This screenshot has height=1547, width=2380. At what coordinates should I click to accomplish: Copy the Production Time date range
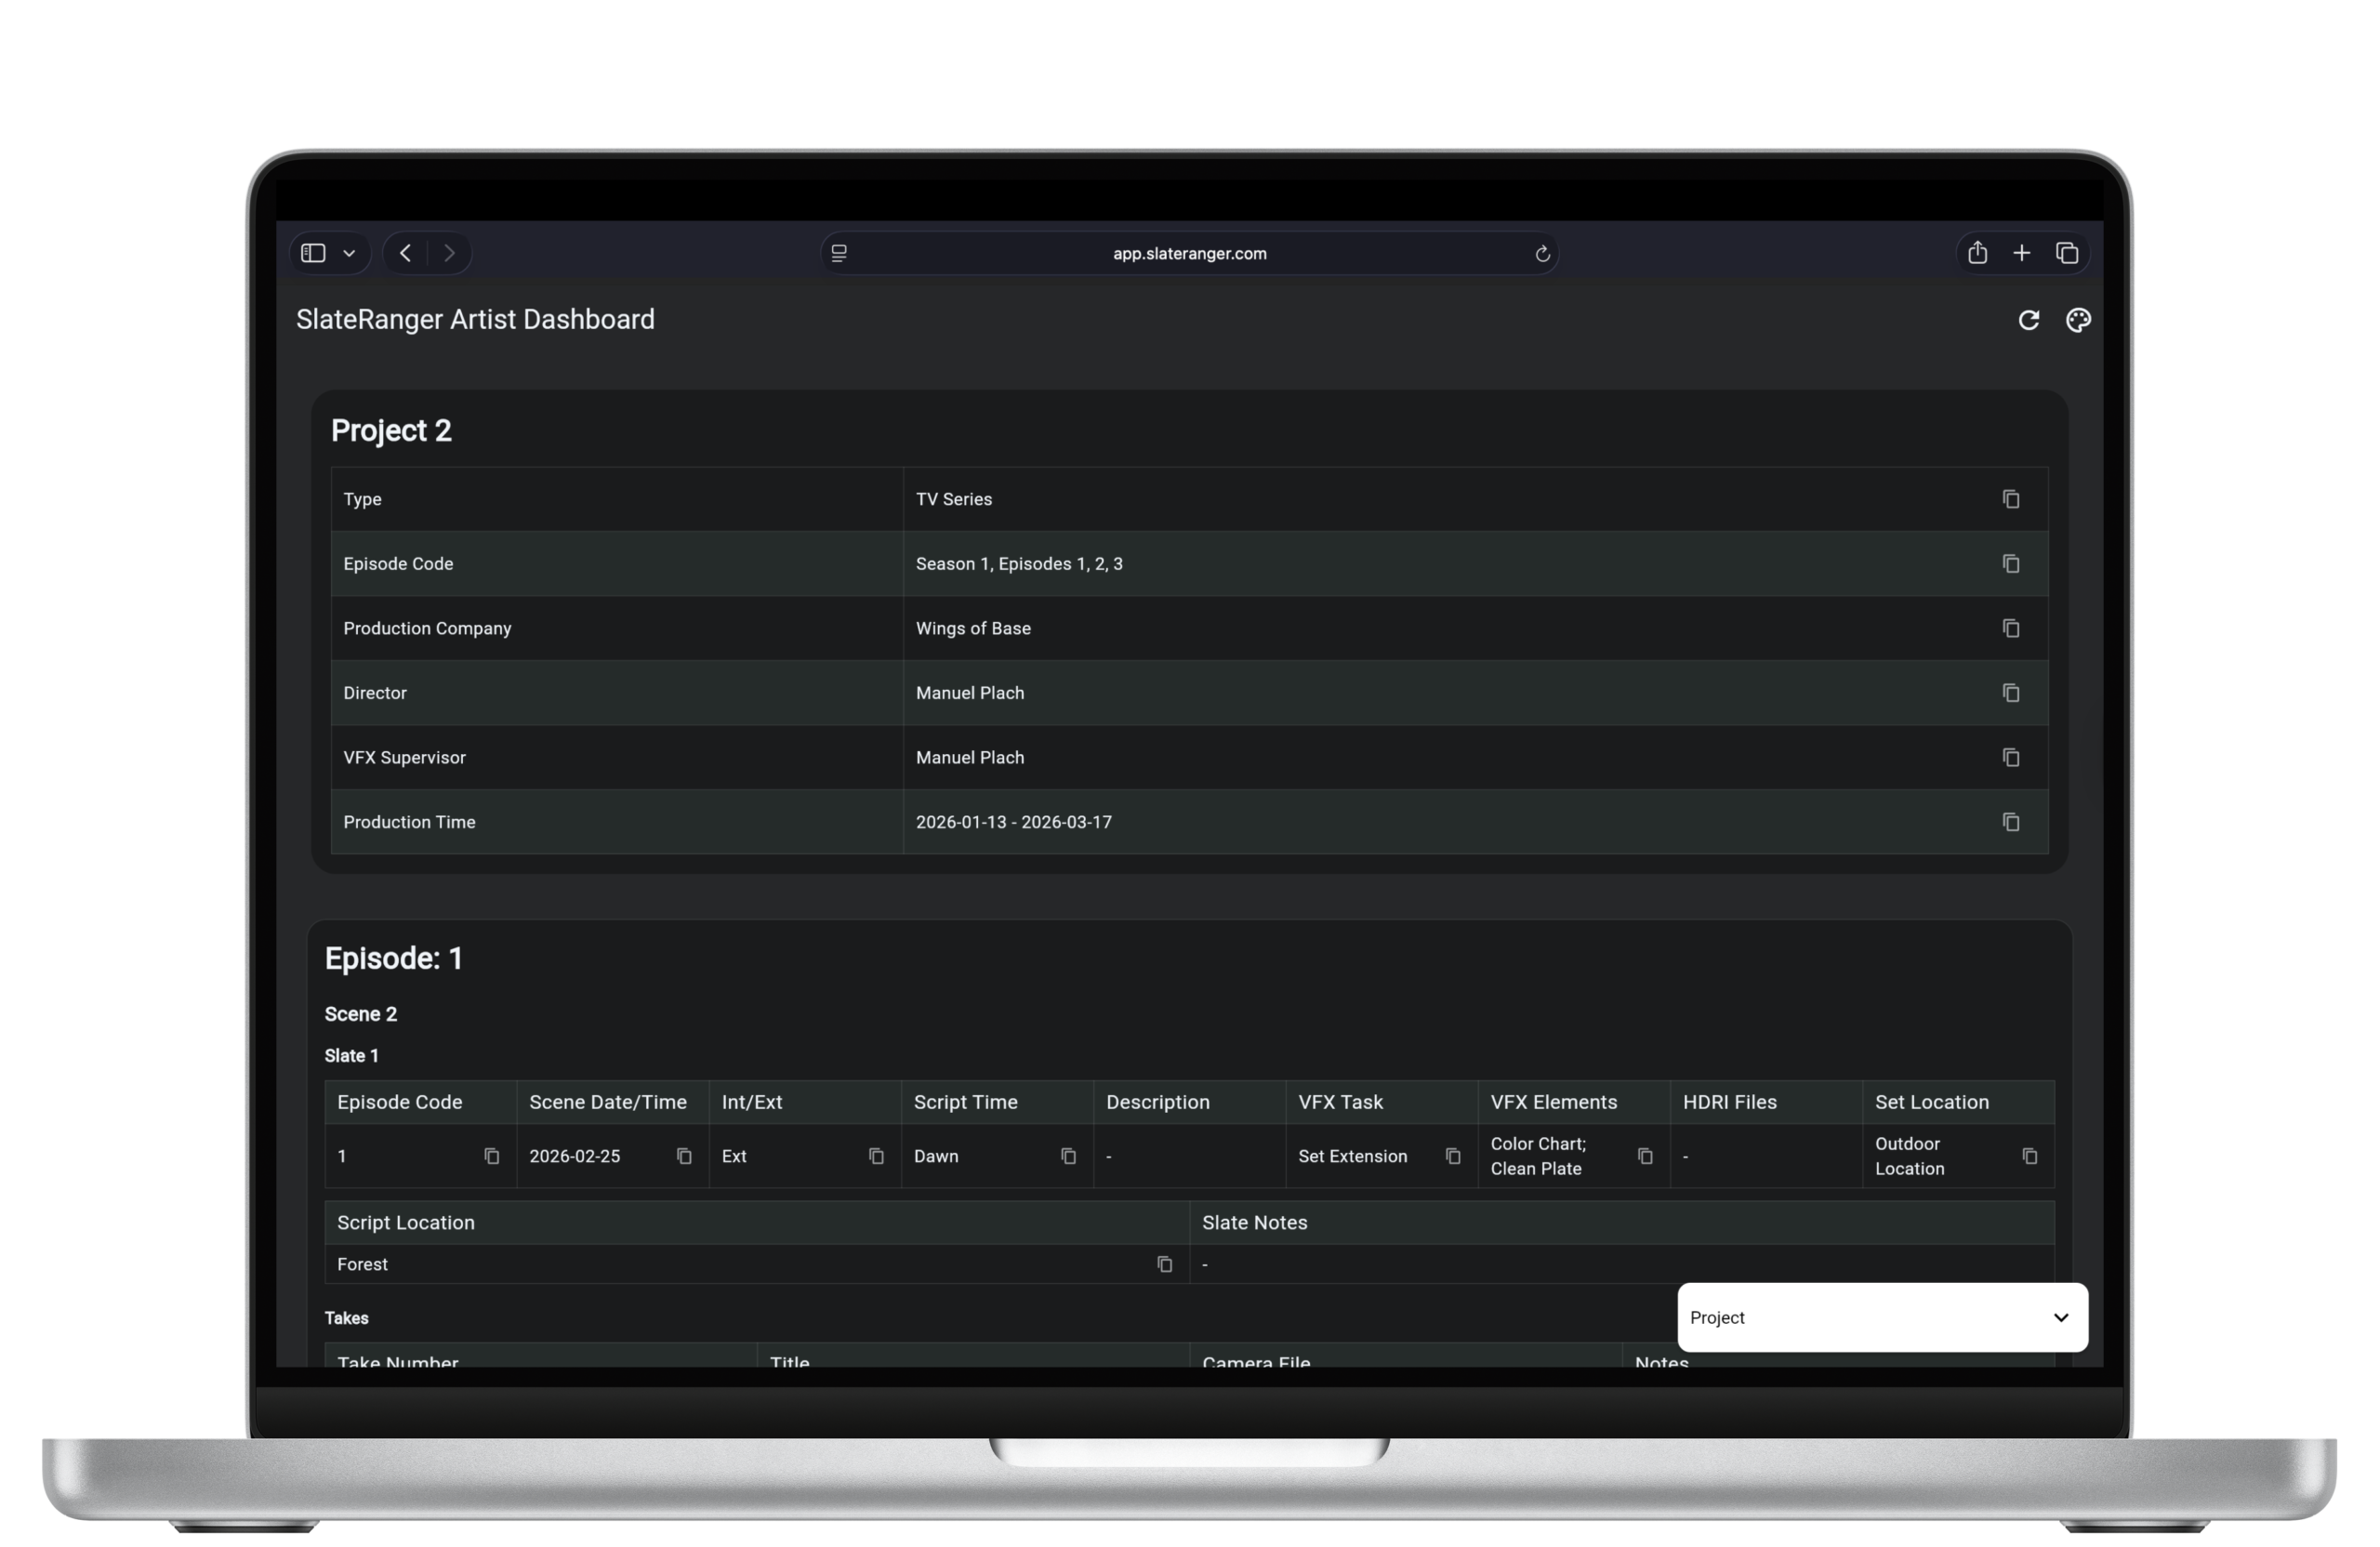pyautogui.click(x=2010, y=822)
